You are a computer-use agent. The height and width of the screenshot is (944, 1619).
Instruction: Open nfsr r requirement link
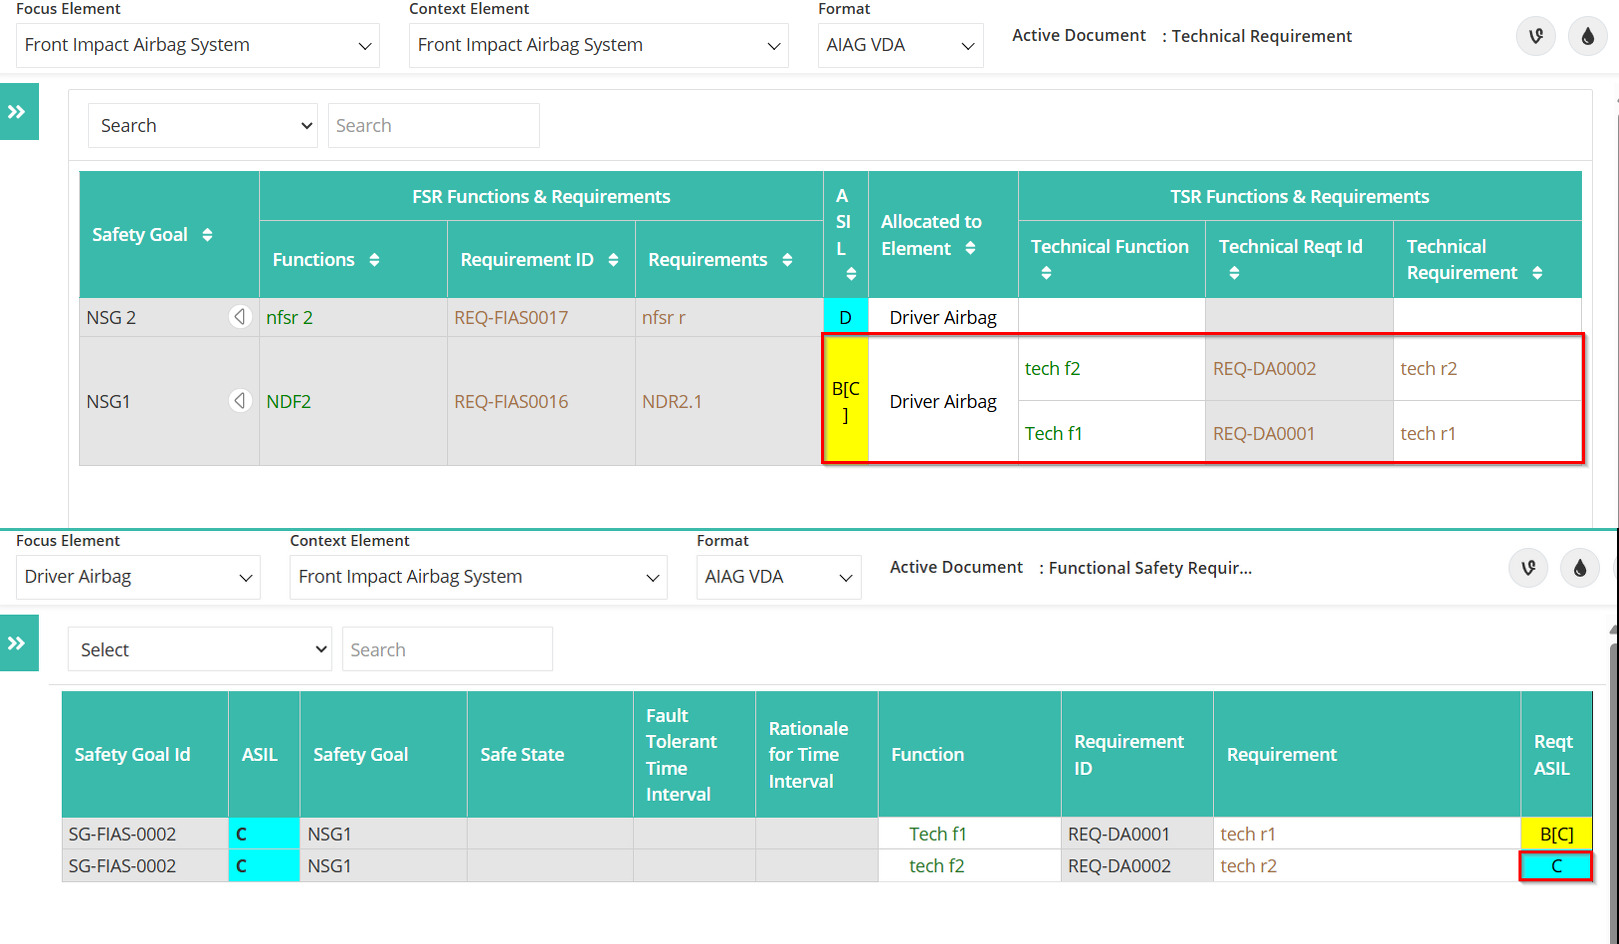tap(664, 317)
